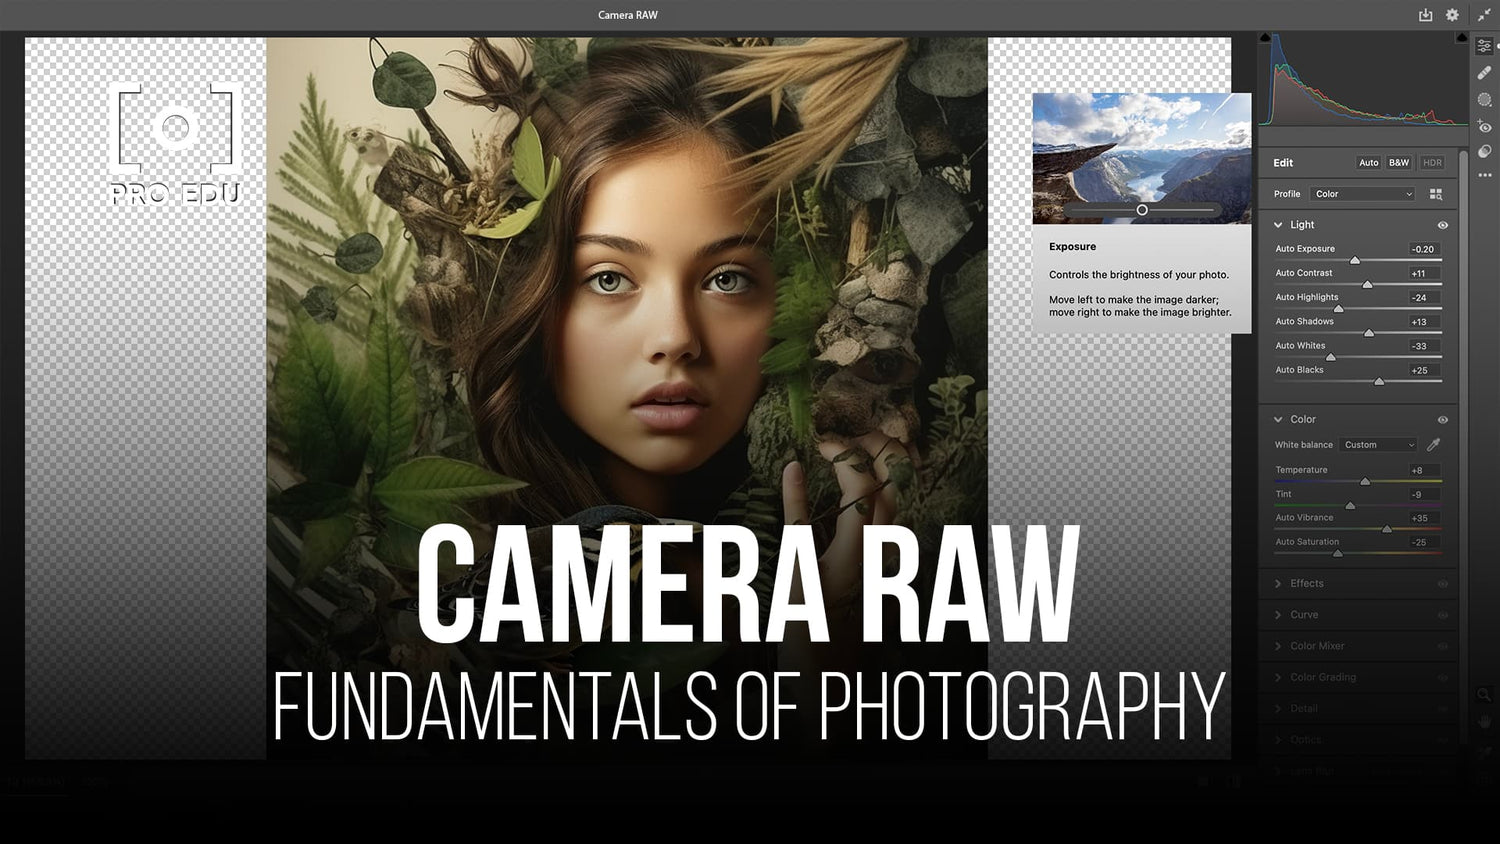Click the More Image Settings three-dot icon
This screenshot has width=1500, height=844.
(x=1484, y=175)
